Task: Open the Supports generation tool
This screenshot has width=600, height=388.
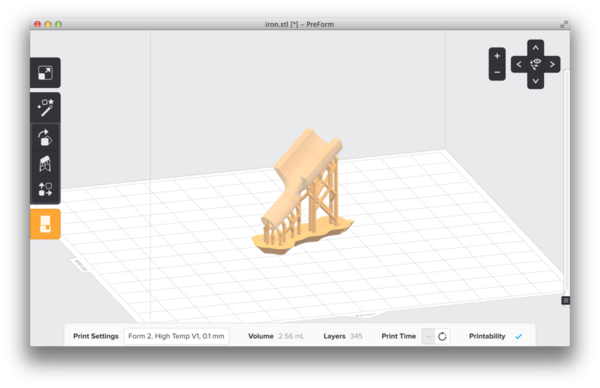Action: [x=45, y=163]
